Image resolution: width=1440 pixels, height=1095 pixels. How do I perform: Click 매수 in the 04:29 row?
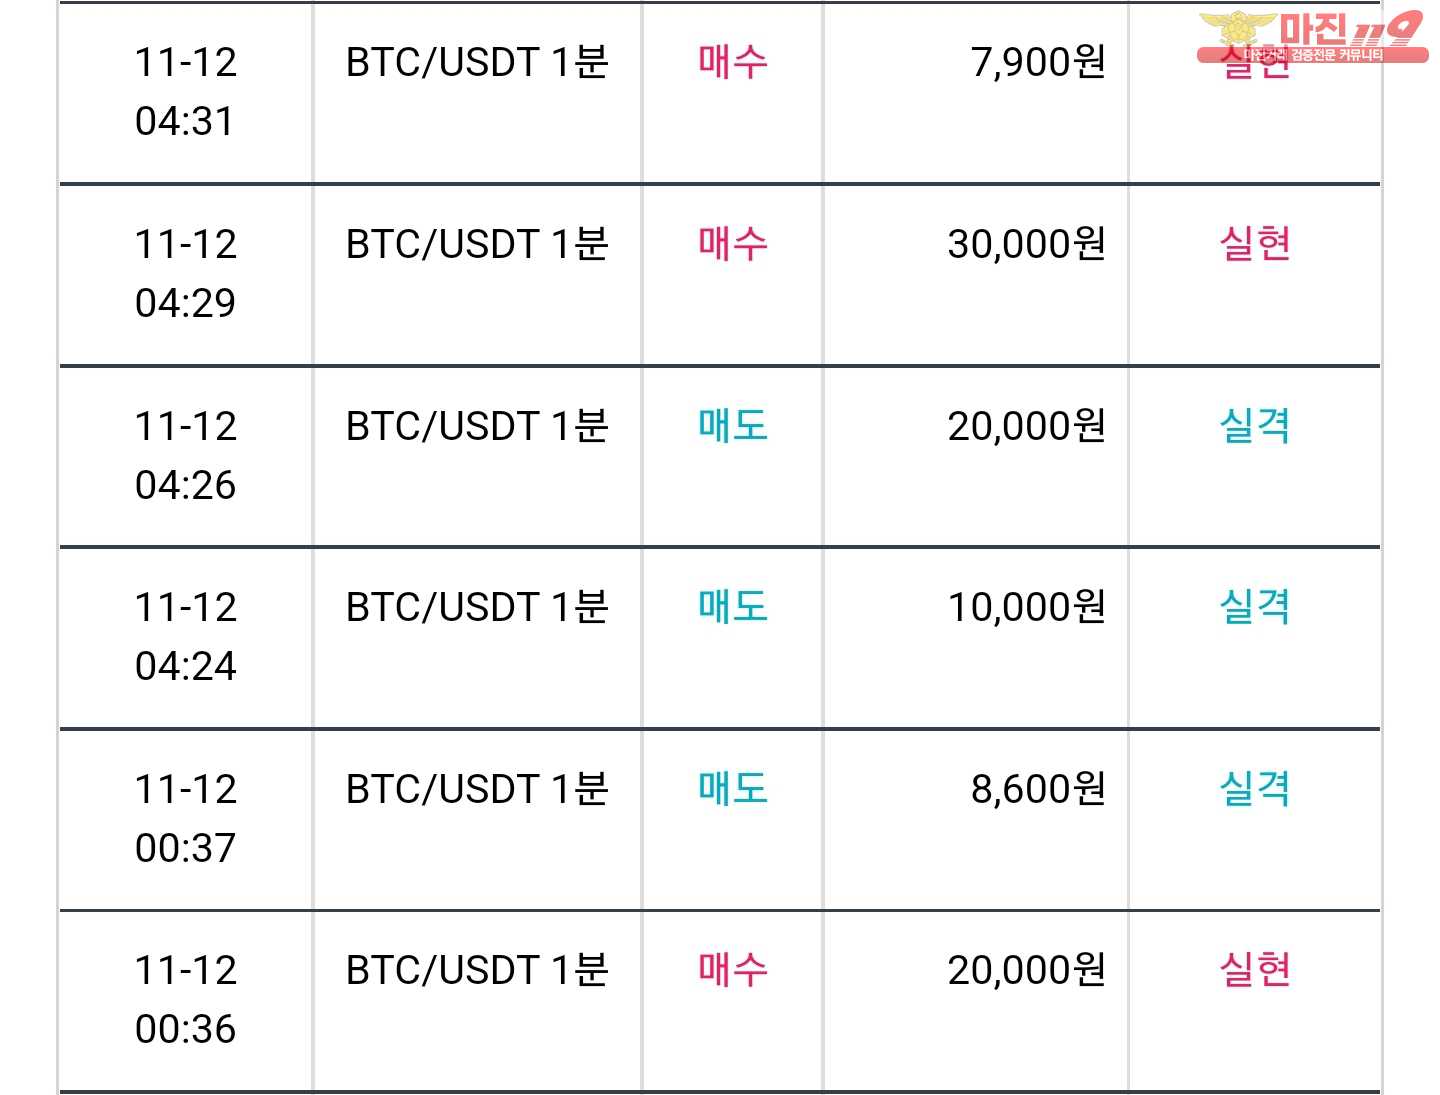point(733,244)
